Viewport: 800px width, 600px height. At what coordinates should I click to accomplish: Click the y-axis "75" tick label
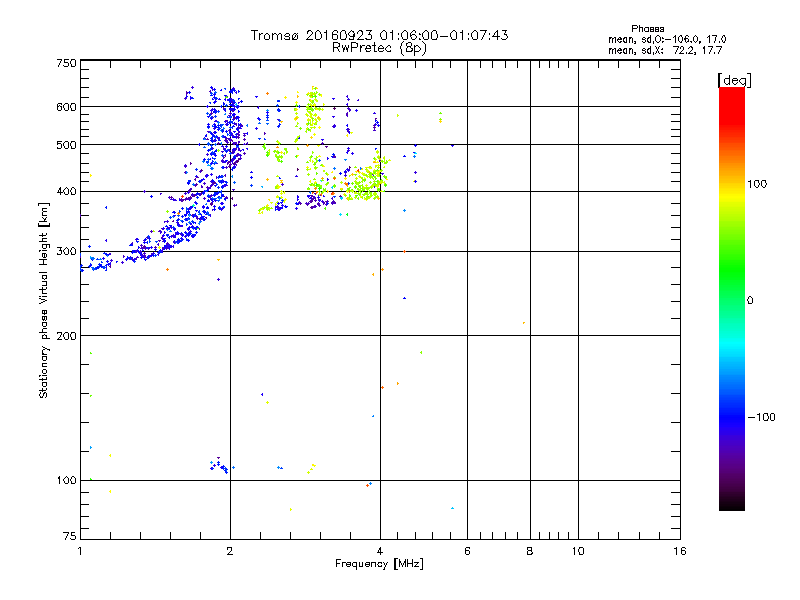(70, 536)
